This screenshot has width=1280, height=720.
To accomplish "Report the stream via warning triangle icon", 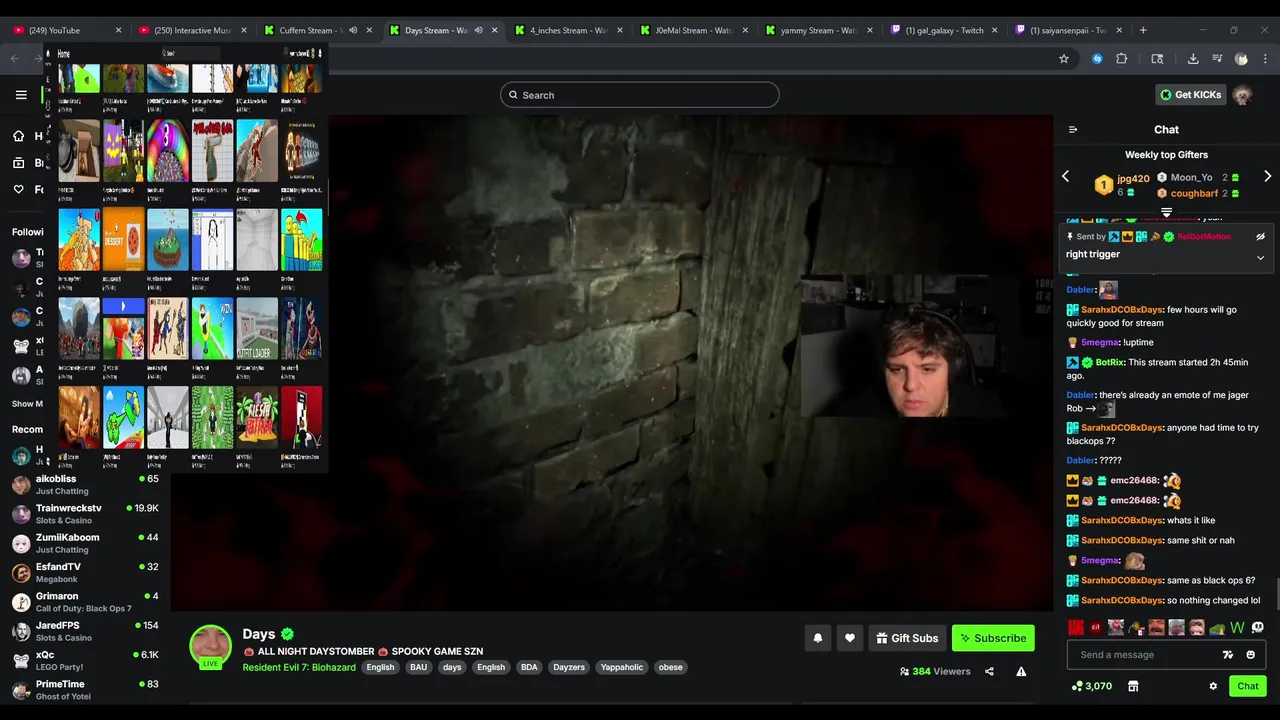I will pos(1021,671).
